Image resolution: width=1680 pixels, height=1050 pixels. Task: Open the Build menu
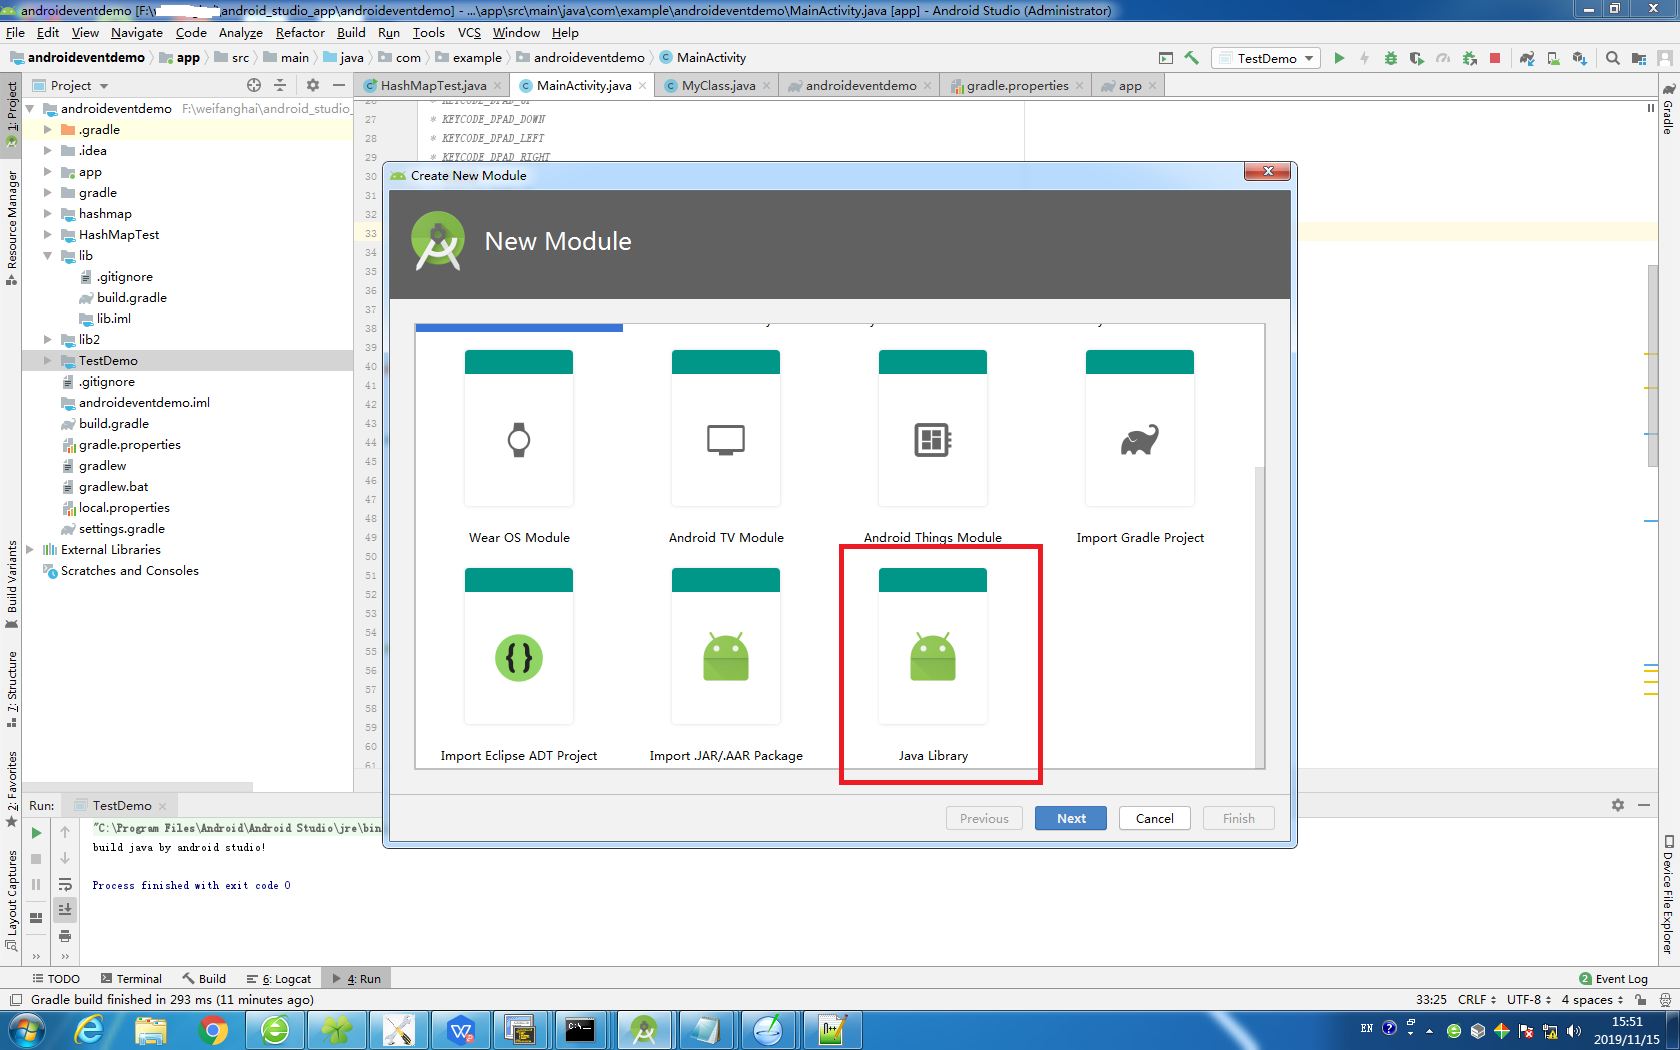pyautogui.click(x=351, y=32)
